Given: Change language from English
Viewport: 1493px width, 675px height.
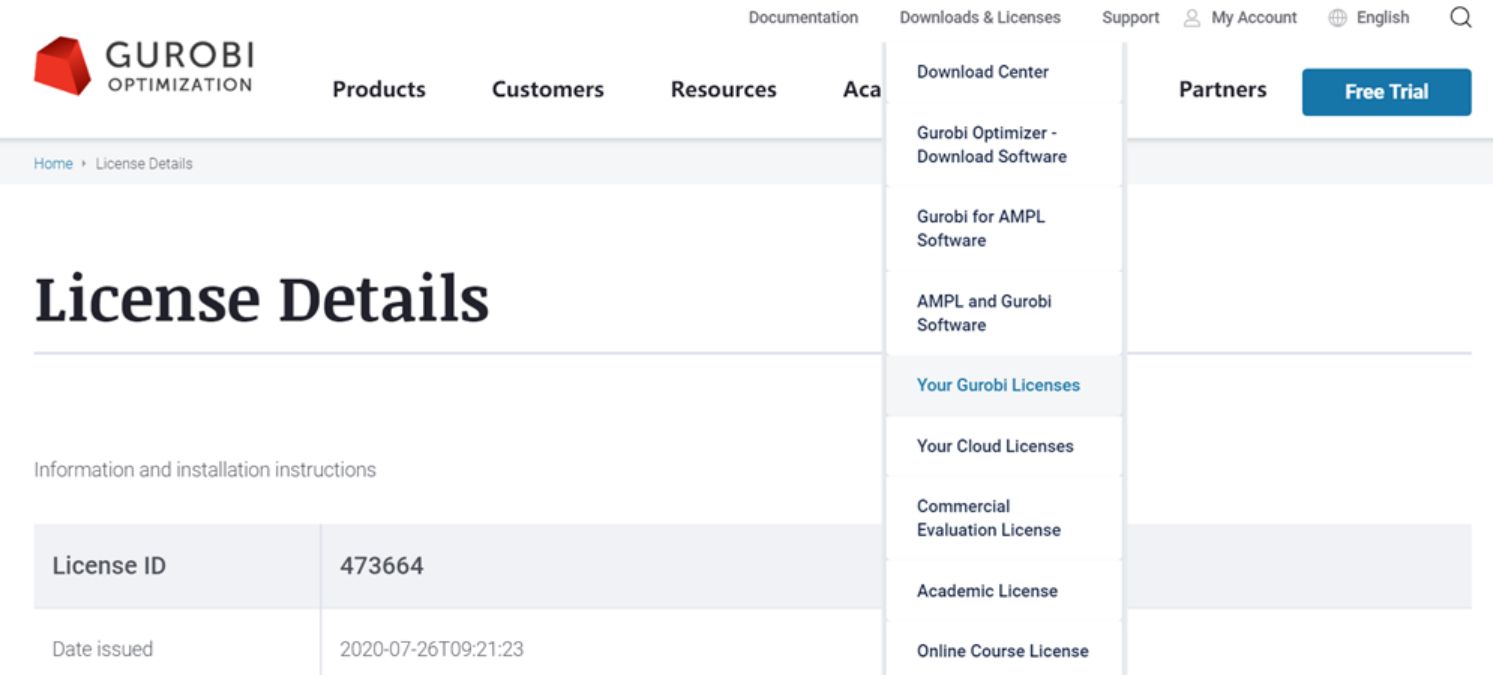Looking at the screenshot, I should click(x=1383, y=18).
